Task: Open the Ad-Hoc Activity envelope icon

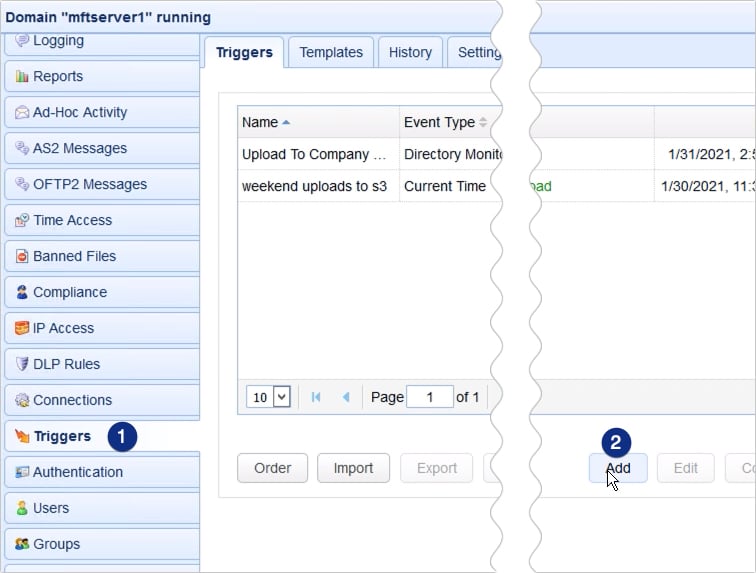Action: (22, 113)
